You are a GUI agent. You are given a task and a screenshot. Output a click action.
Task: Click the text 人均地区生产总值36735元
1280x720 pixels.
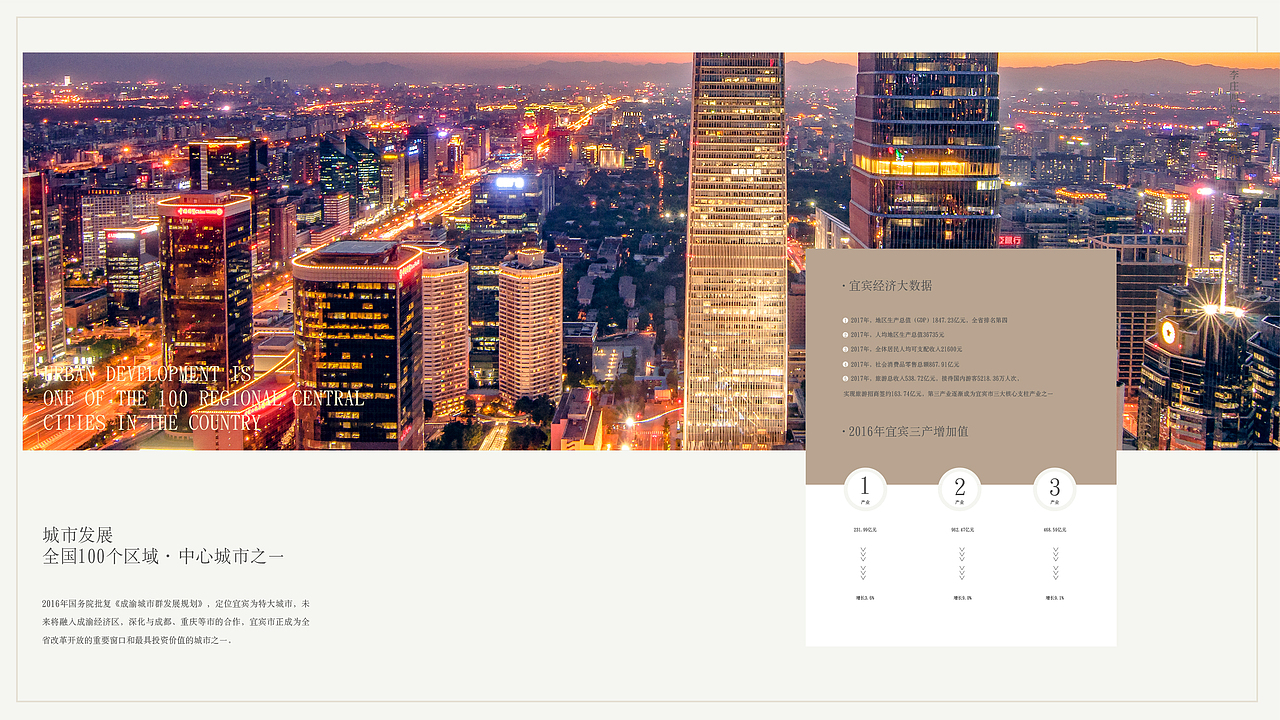tap(910, 335)
